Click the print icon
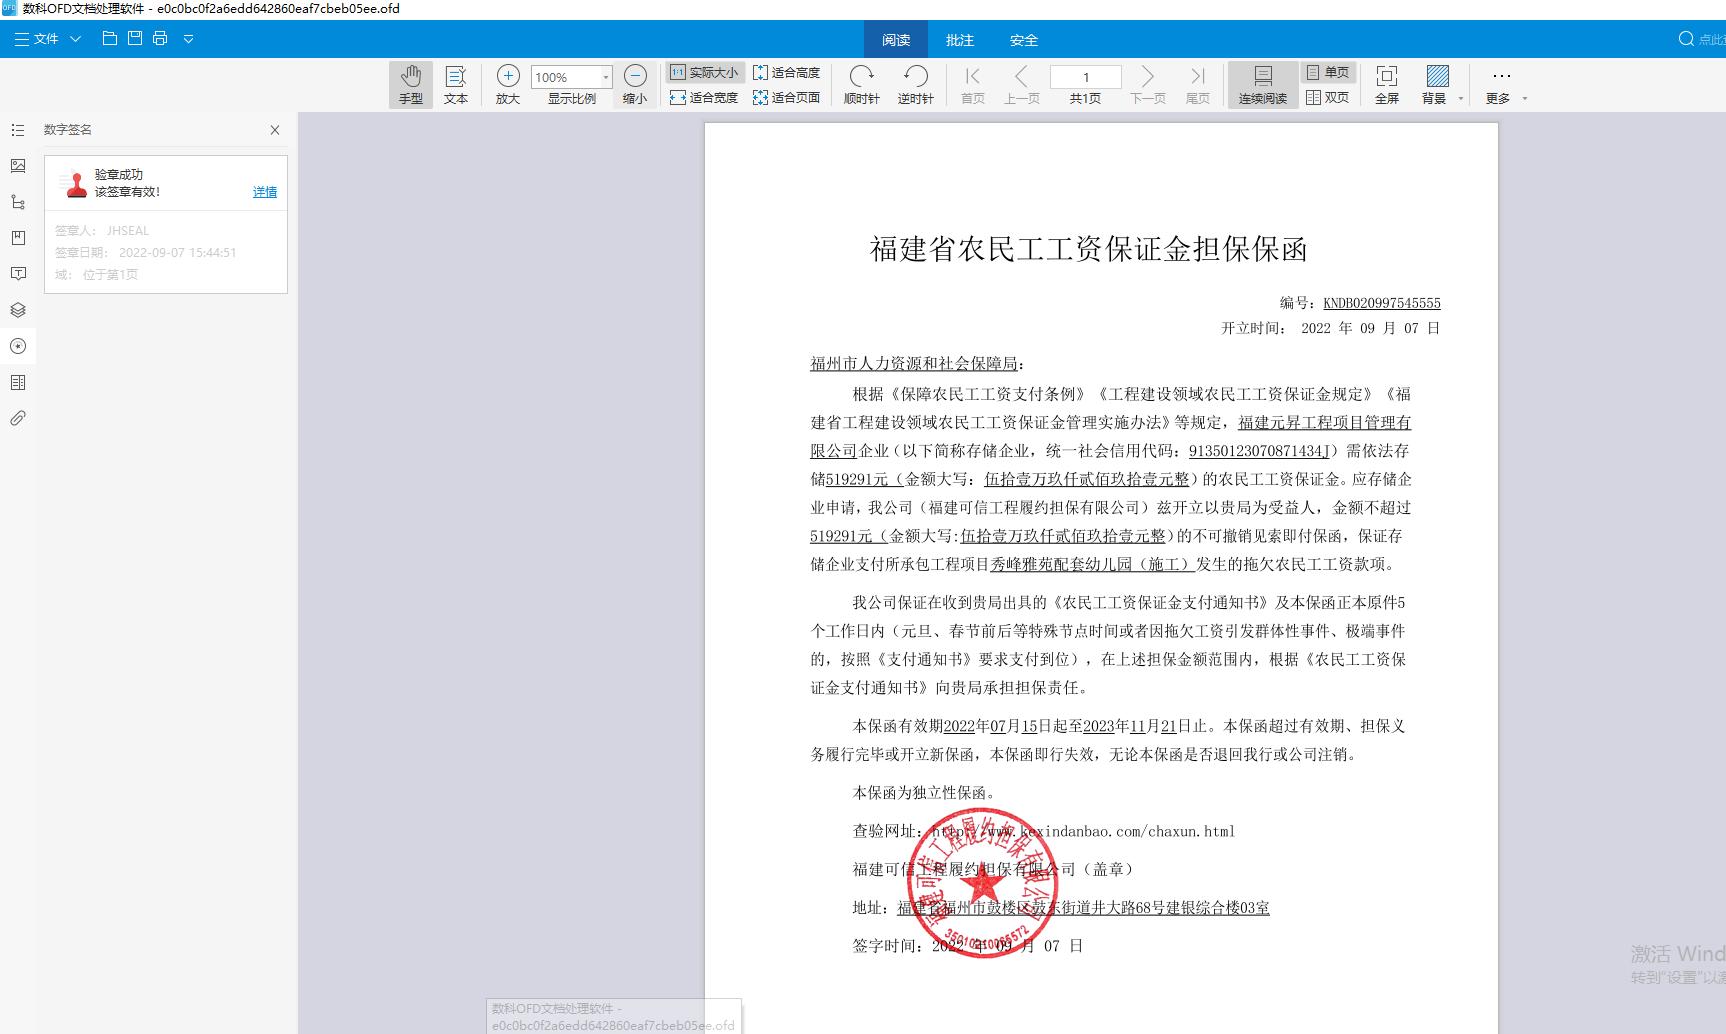The image size is (1726, 1034). pos(160,39)
